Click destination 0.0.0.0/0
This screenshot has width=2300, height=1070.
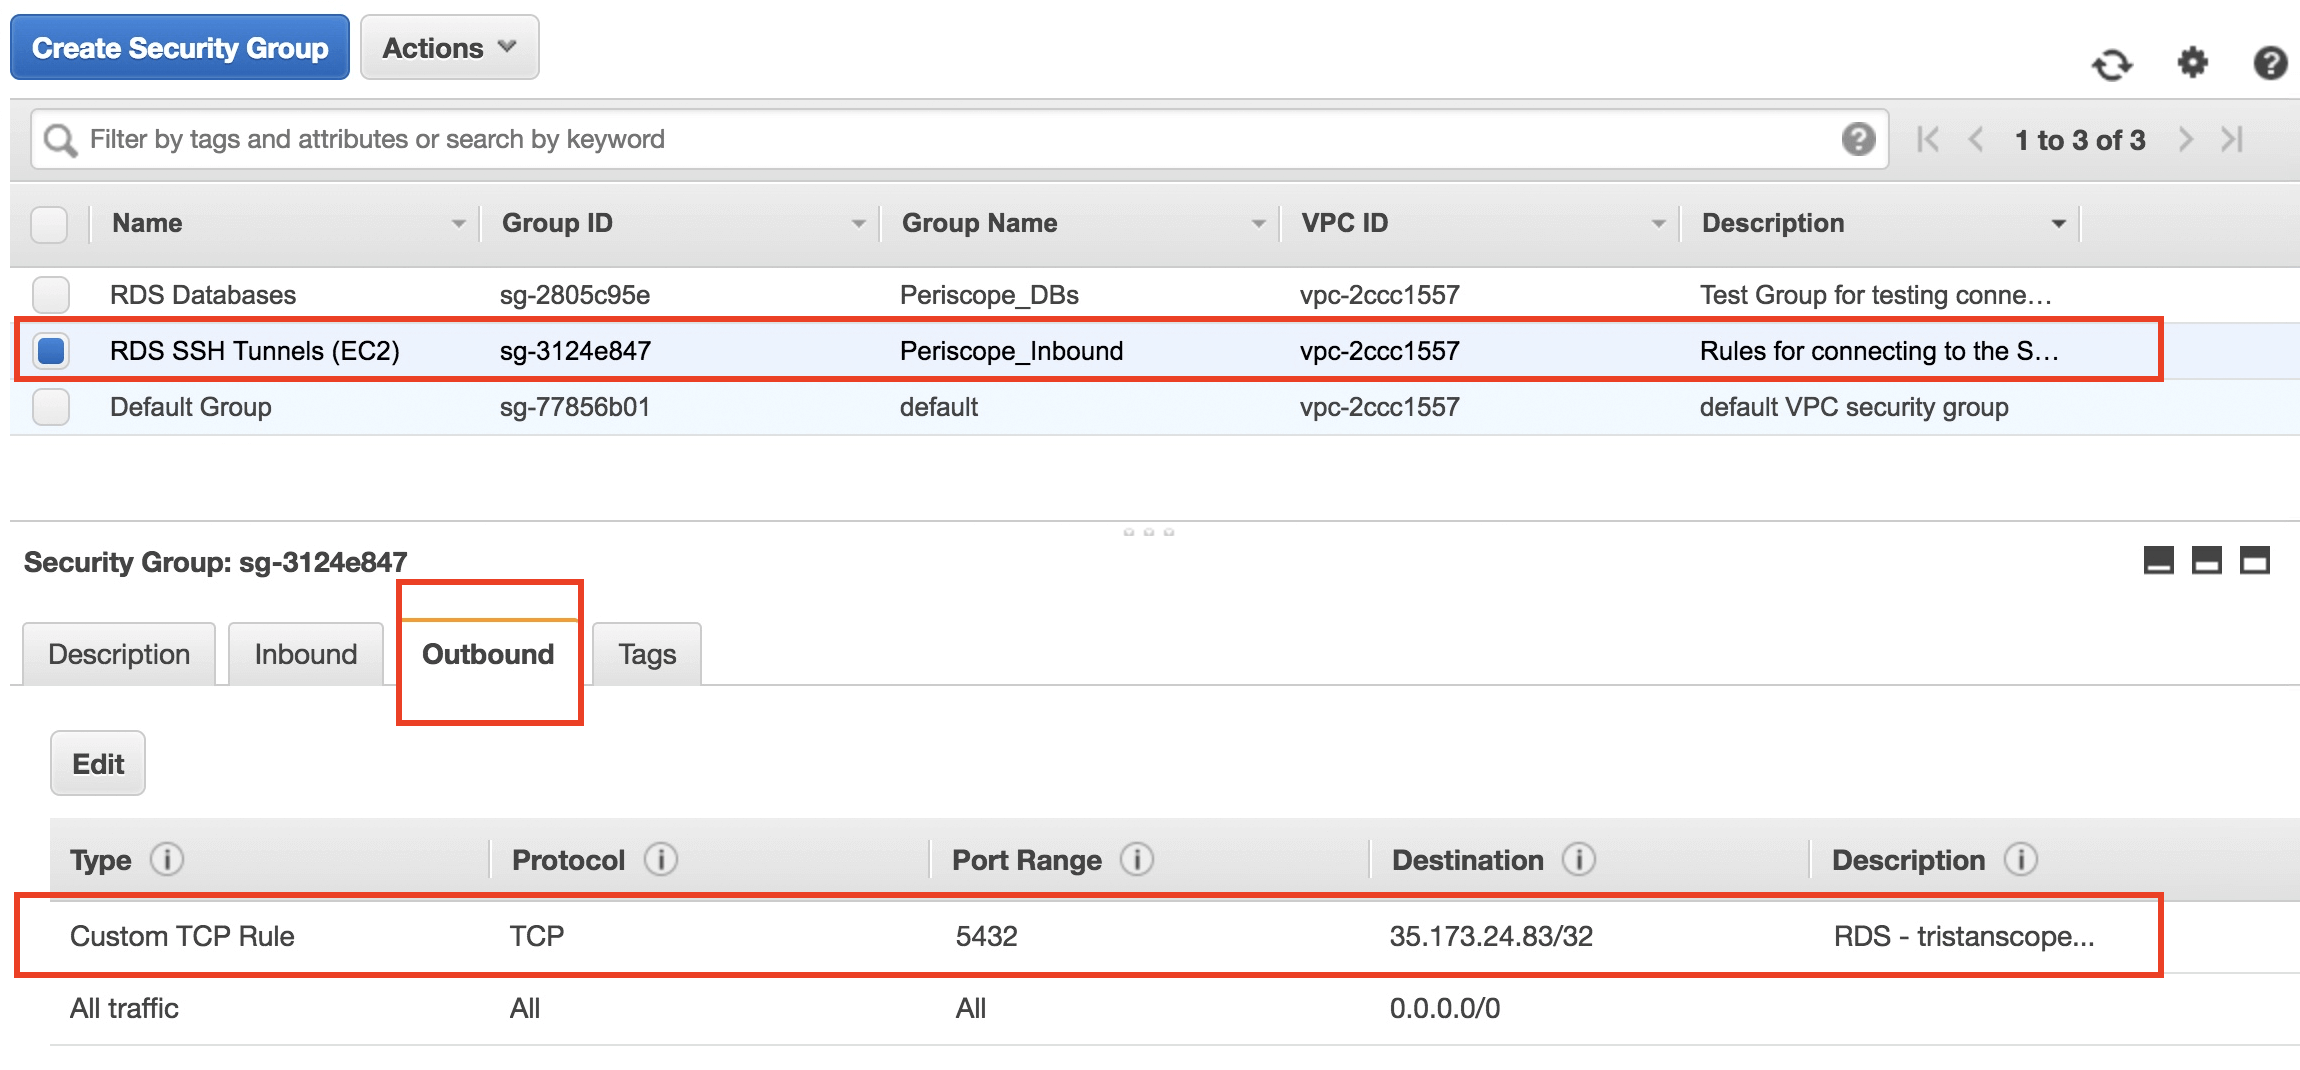click(1445, 1008)
